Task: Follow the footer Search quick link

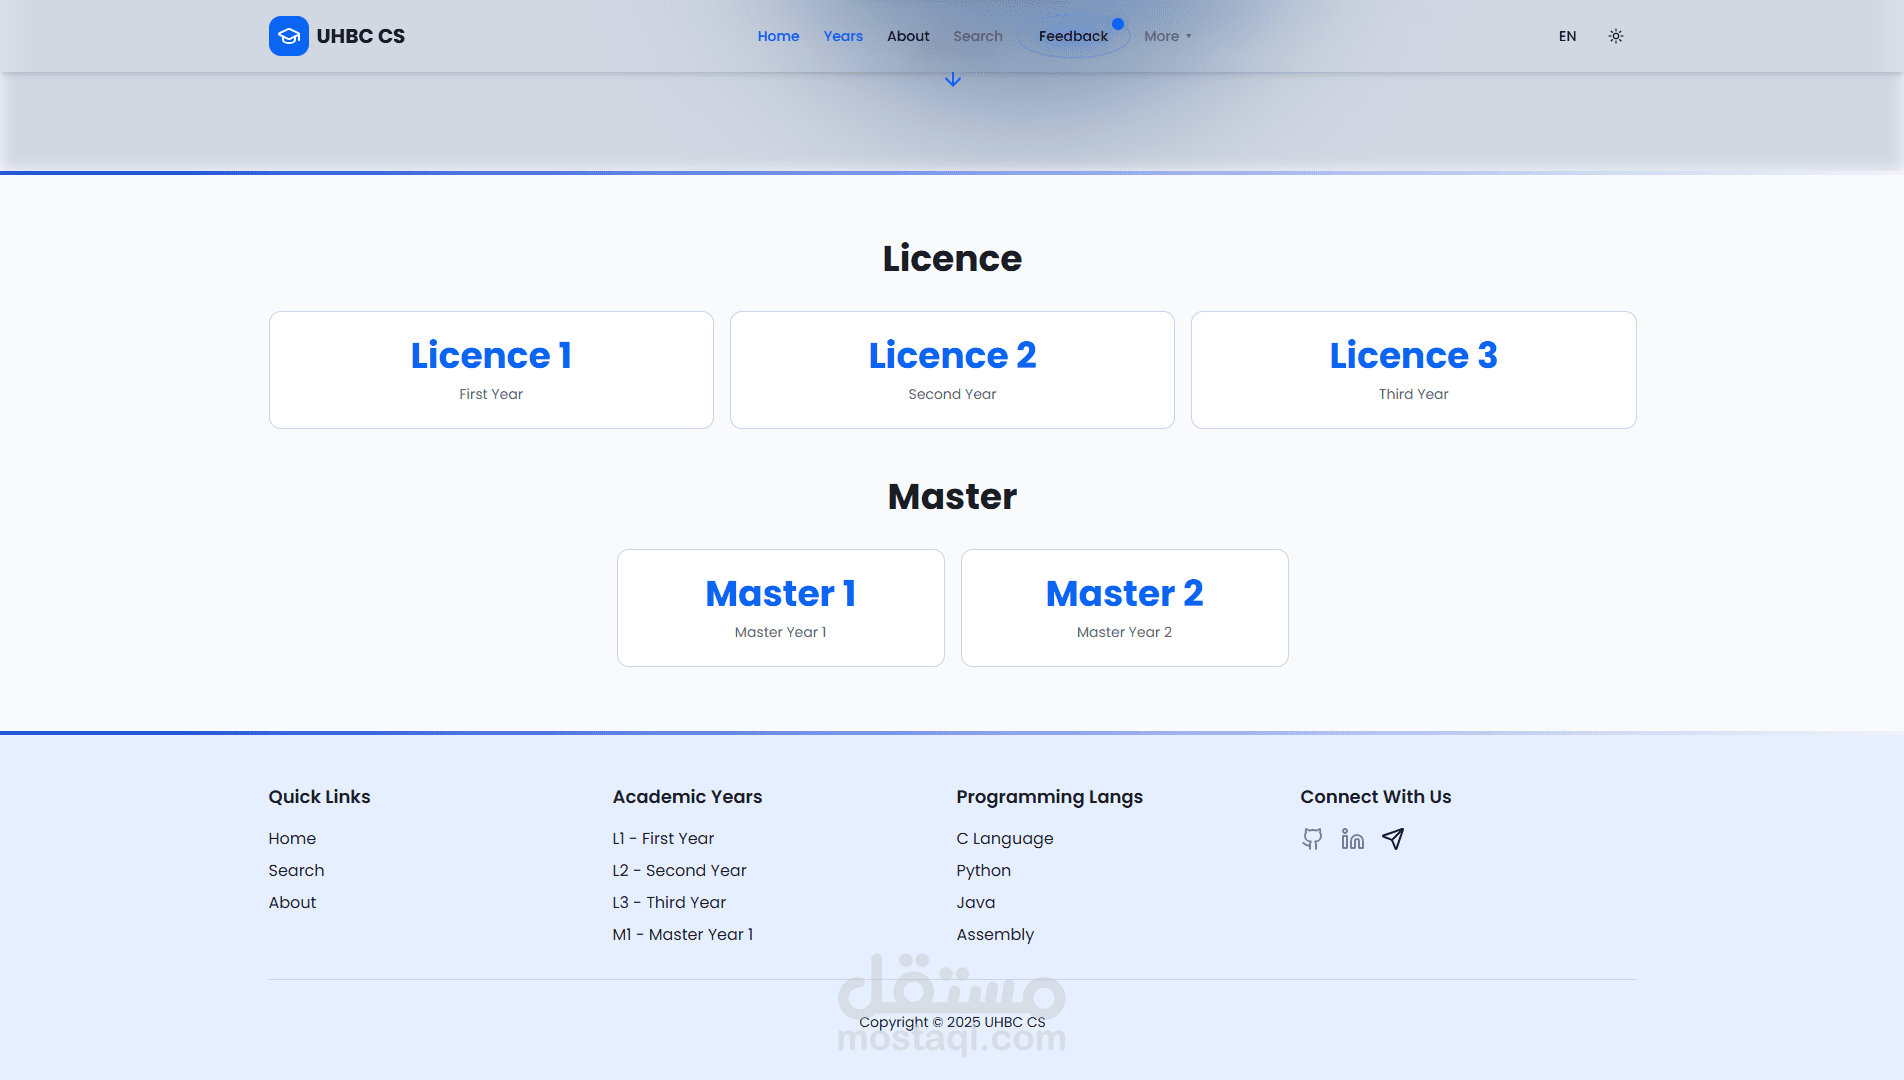Action: coord(296,870)
